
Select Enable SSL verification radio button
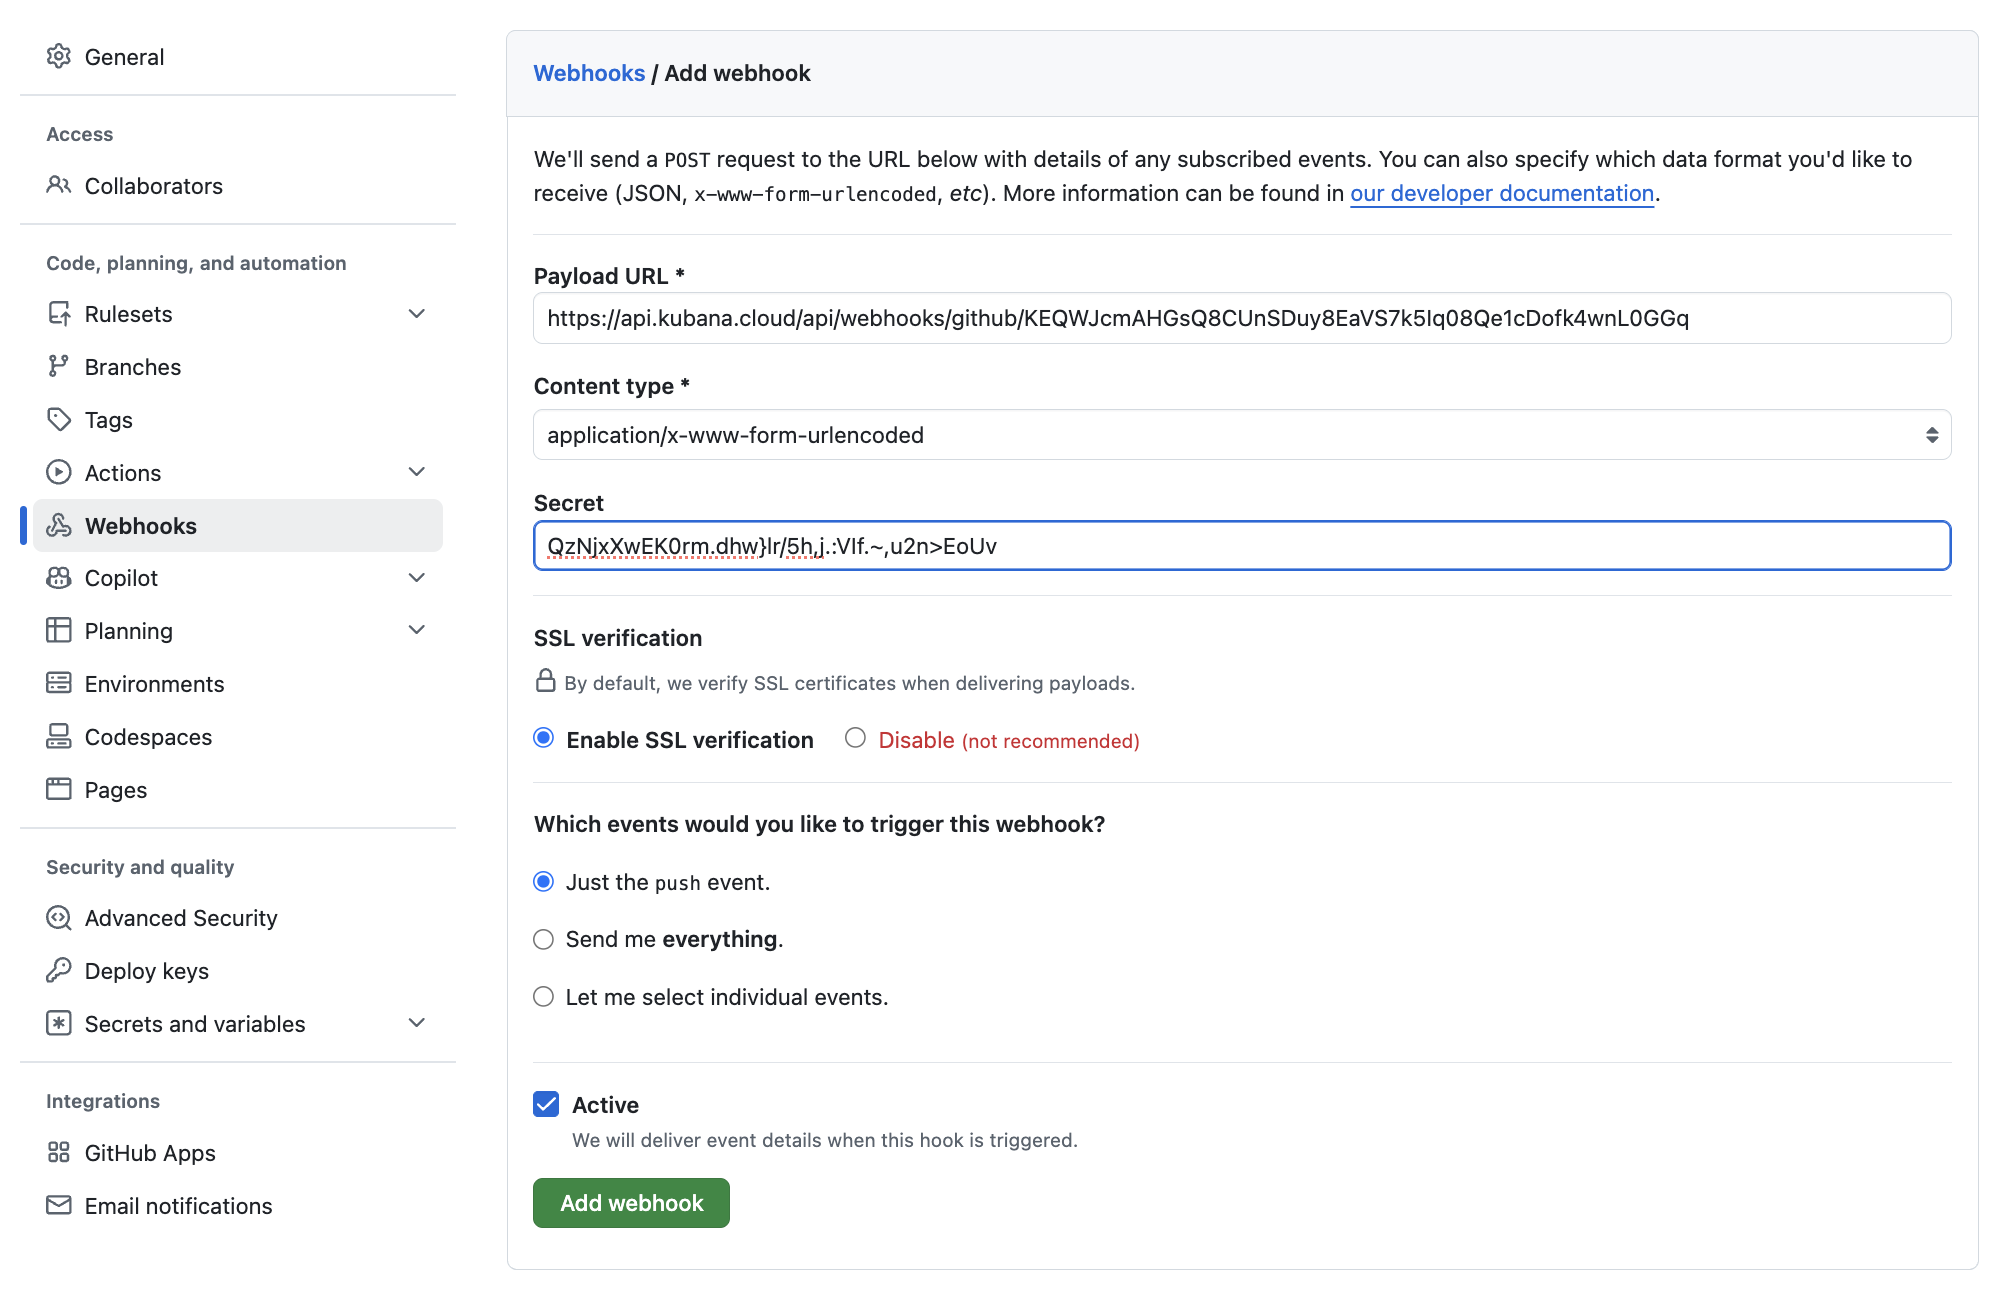pyautogui.click(x=544, y=738)
